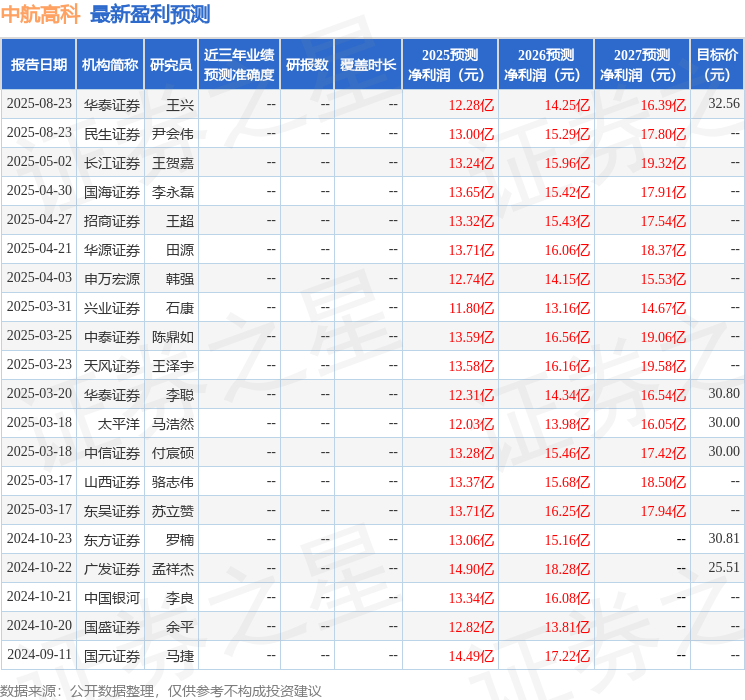The width and height of the screenshot is (745, 700).
Task: Click the 2026预测净利润 column header
Action: [546, 65]
